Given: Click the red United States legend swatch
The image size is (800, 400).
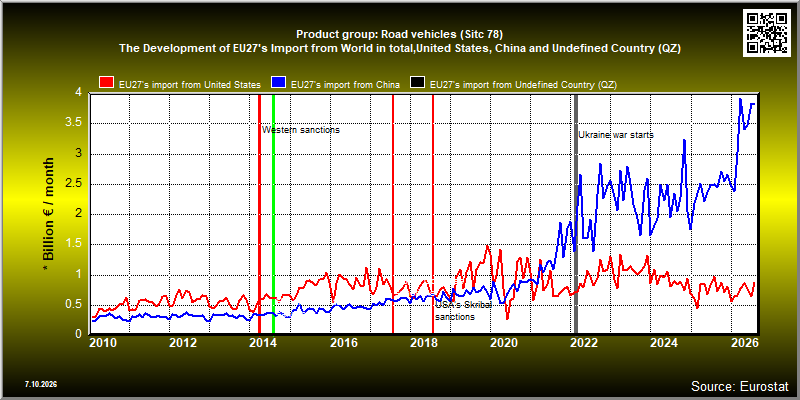Looking at the screenshot, I should point(107,84).
